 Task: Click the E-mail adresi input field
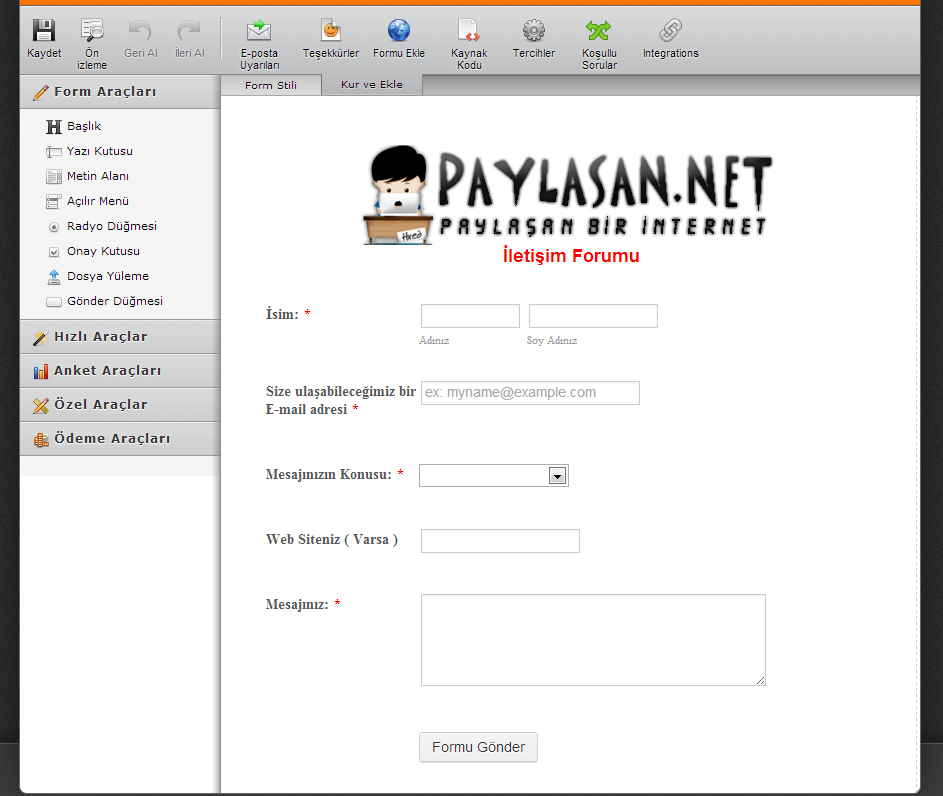(530, 393)
